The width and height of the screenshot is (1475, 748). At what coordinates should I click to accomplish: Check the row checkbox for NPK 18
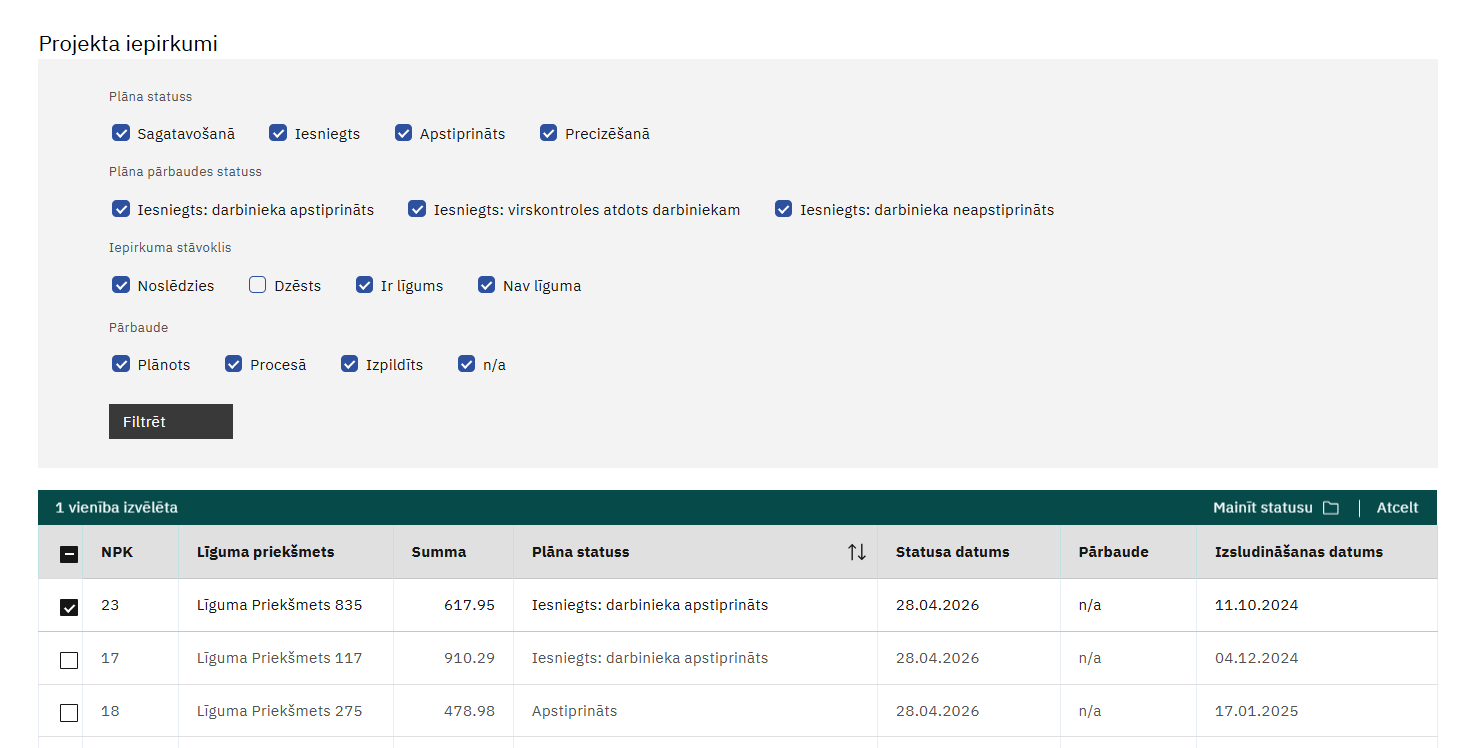click(x=69, y=713)
